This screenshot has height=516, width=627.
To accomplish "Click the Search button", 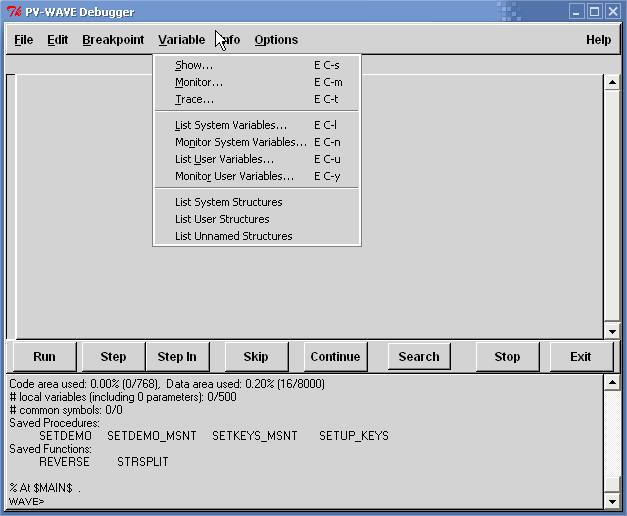I will click(x=419, y=356).
